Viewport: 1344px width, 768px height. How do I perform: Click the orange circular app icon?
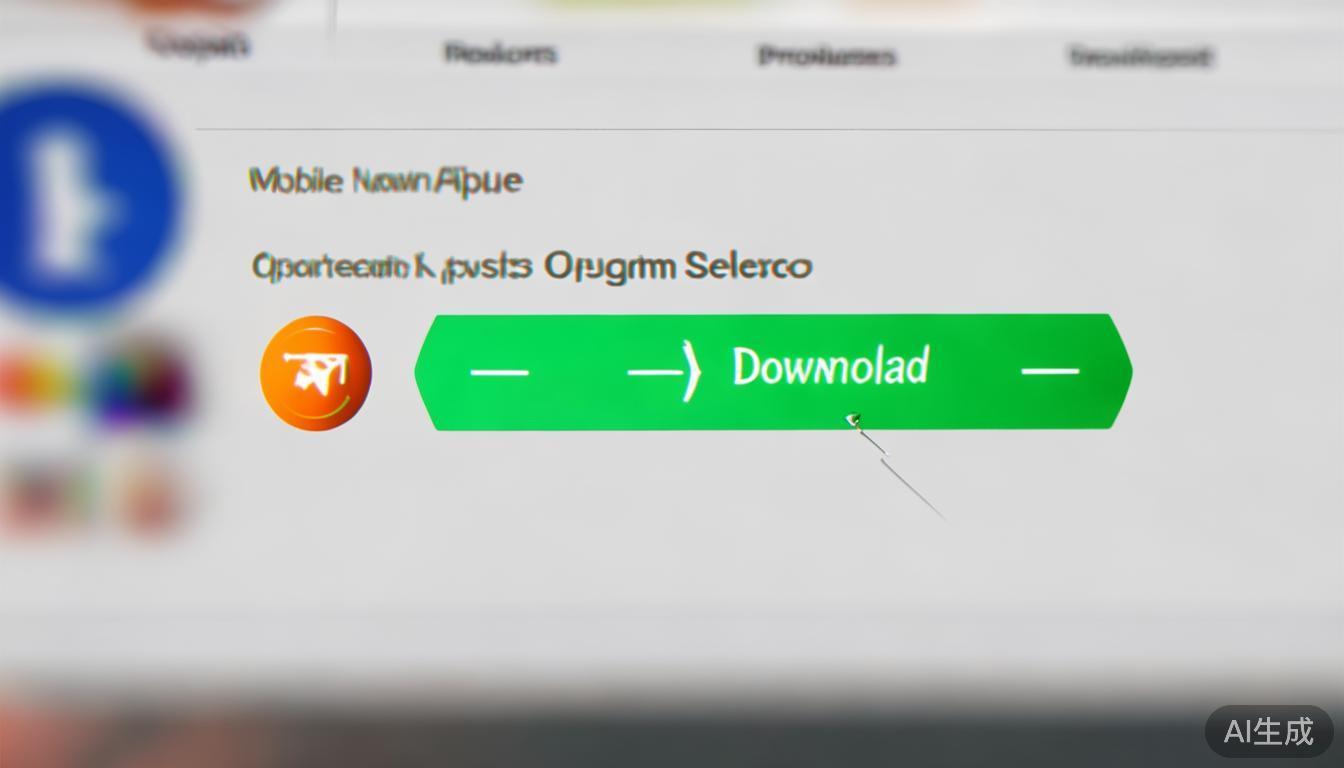tap(316, 373)
